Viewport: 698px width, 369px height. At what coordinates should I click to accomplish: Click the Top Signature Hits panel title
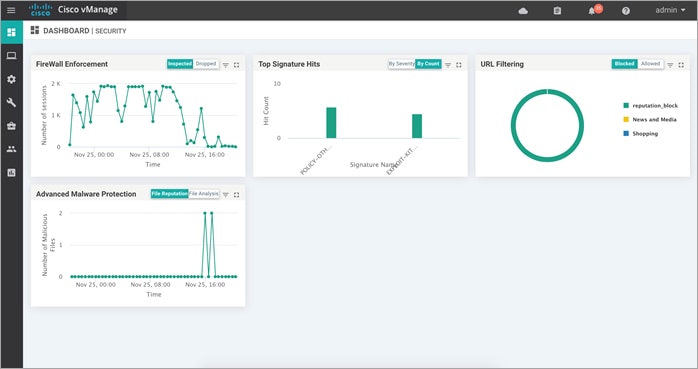coord(289,64)
